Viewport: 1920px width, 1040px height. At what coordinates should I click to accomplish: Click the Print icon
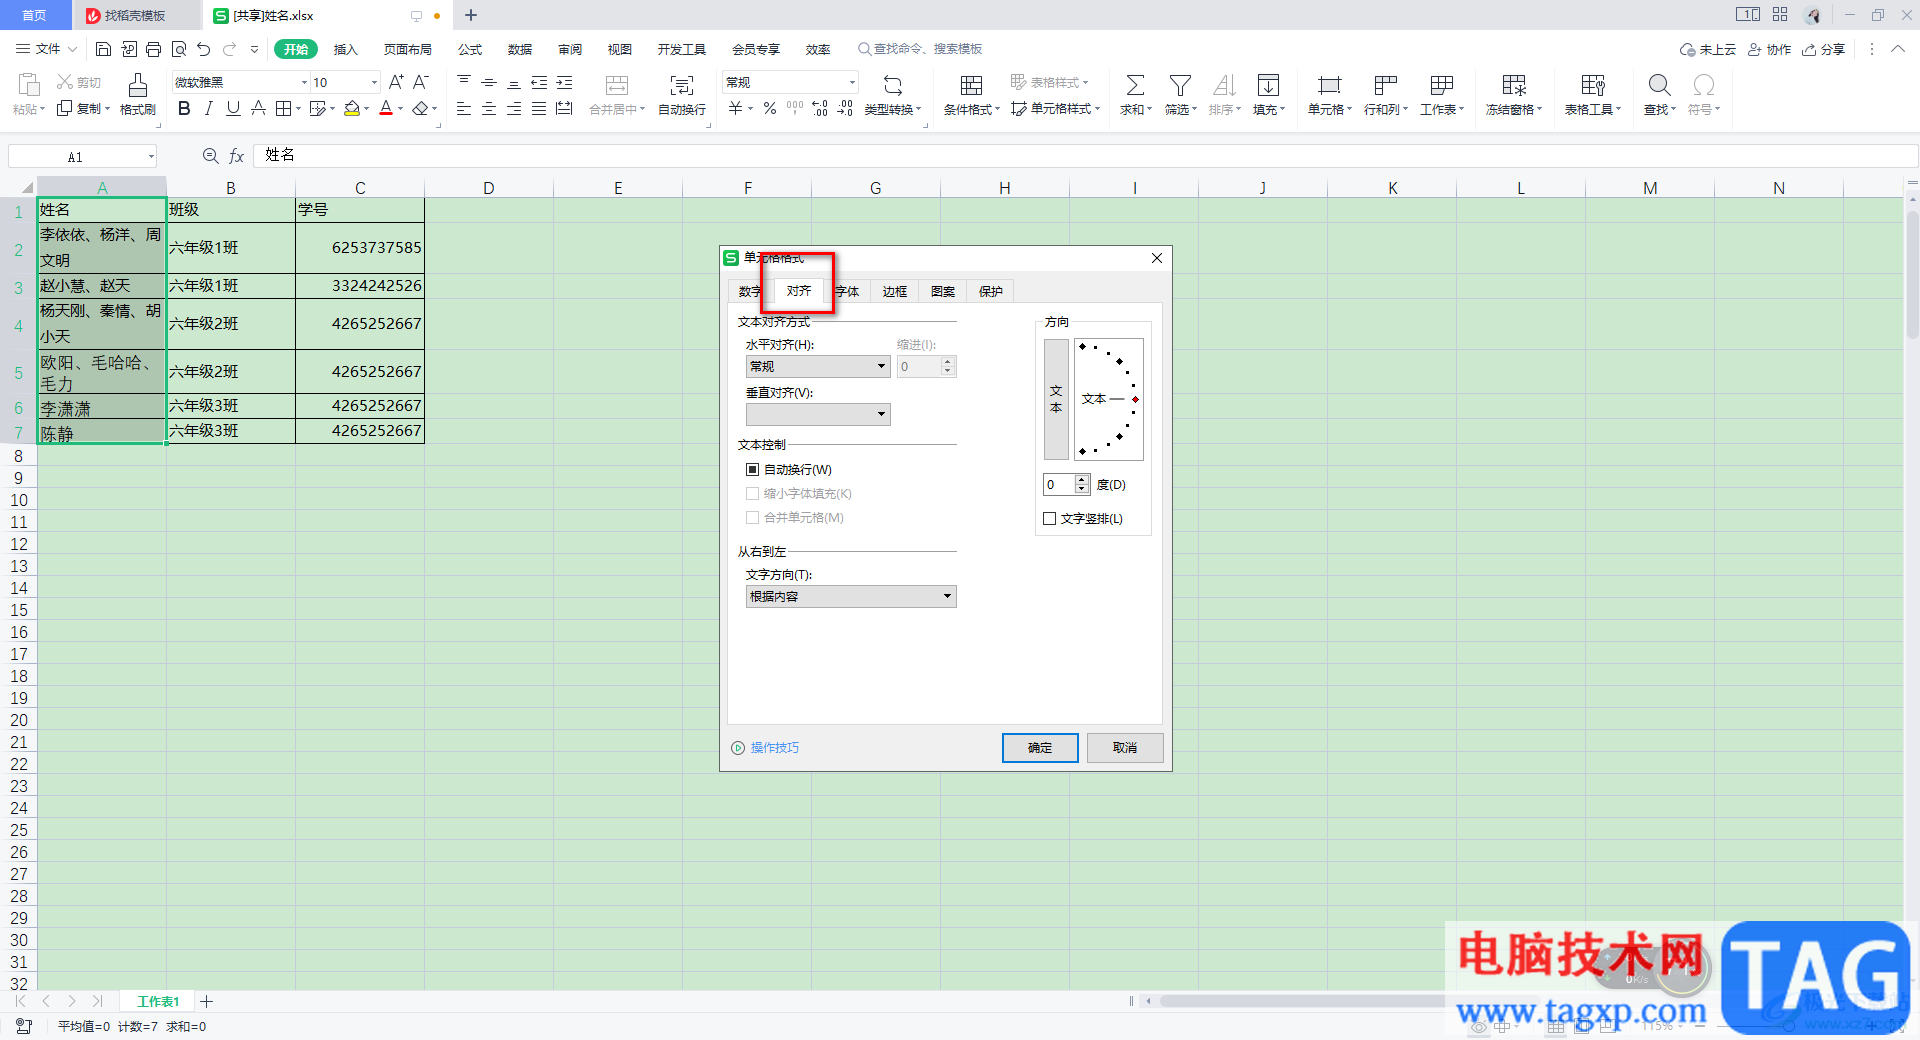coord(153,49)
